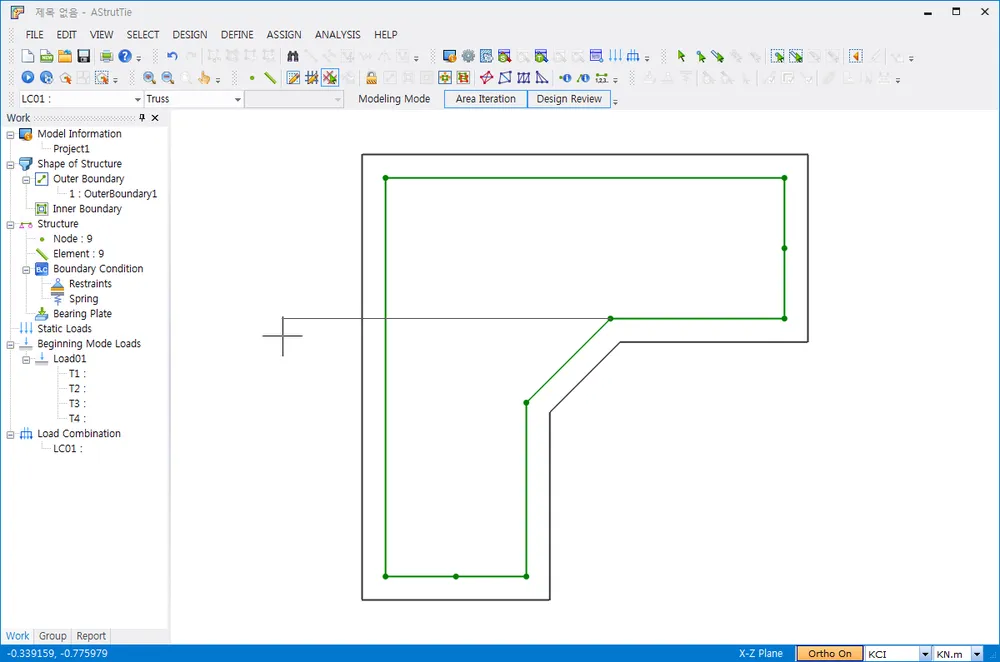Choose the select-by-window dashed box tool
Viewport: 1000px width, 662px height.
pyautogui.click(x=777, y=56)
